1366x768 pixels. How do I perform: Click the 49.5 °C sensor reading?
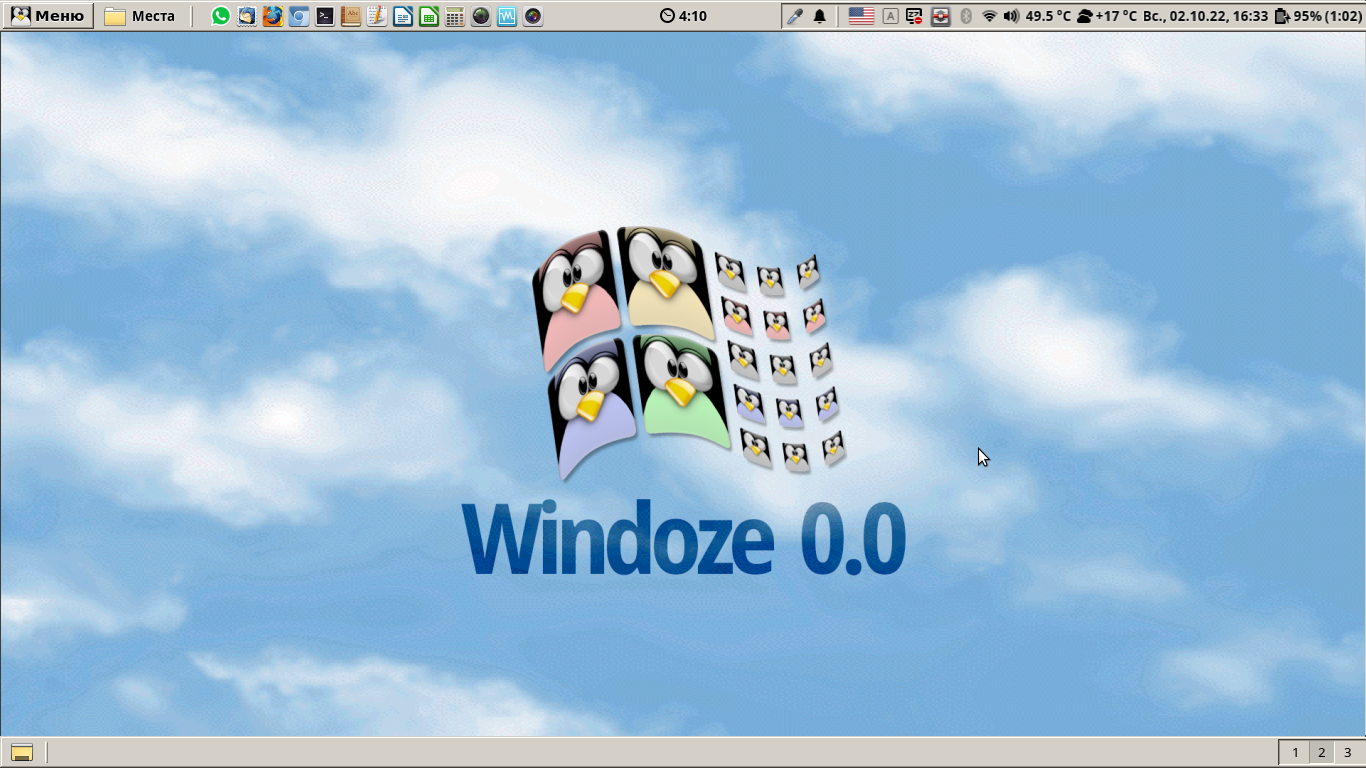pyautogui.click(x=1048, y=16)
